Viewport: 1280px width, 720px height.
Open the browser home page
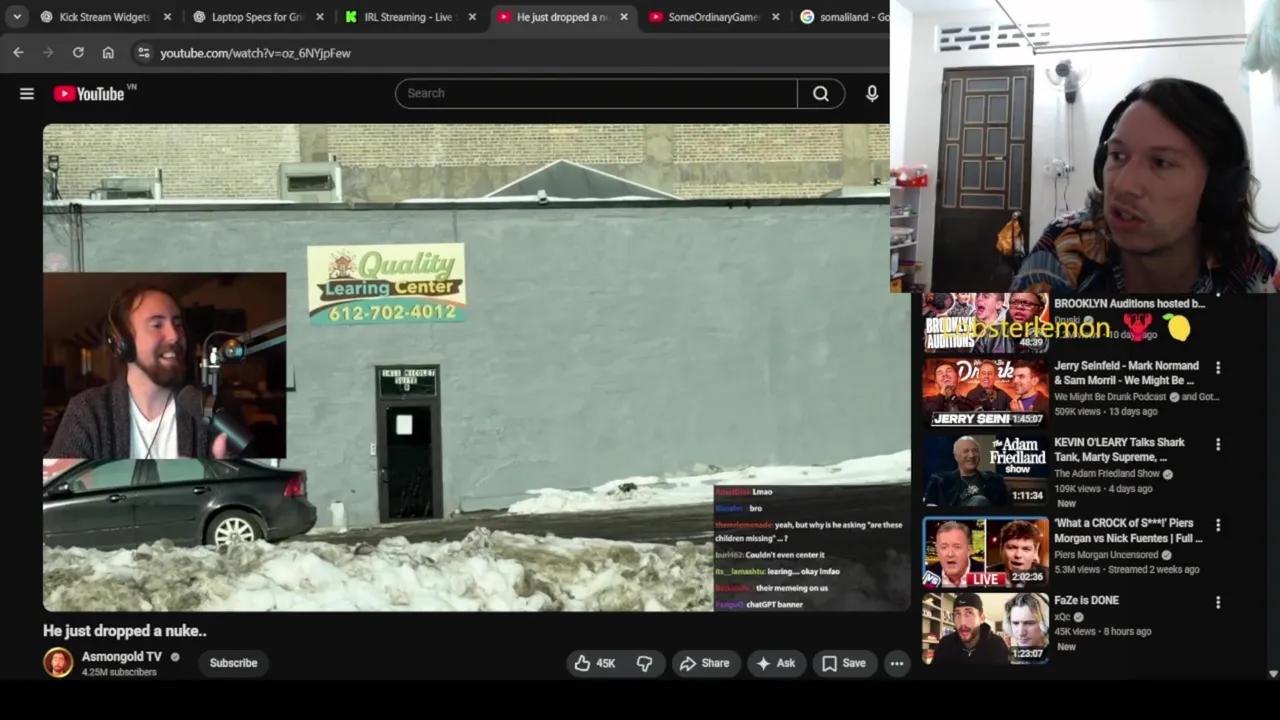(108, 53)
